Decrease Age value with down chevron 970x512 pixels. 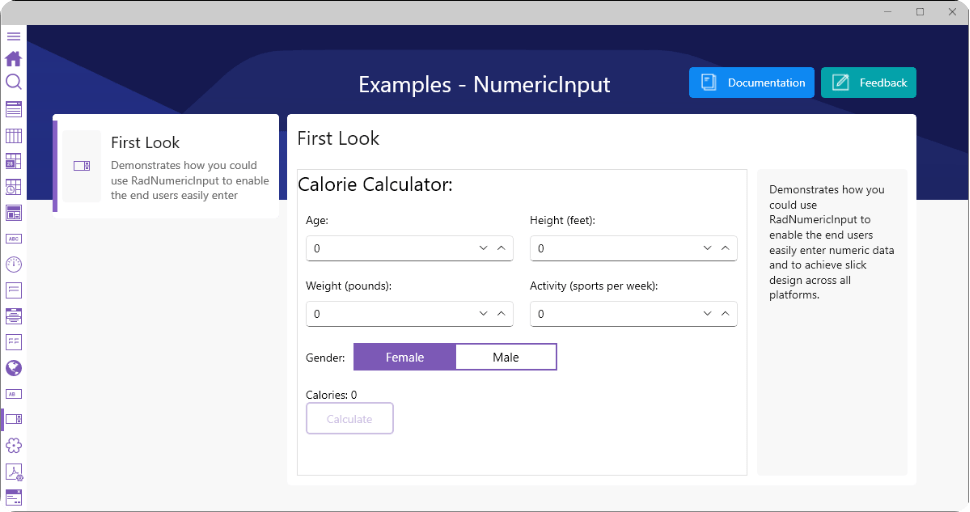[x=483, y=248]
